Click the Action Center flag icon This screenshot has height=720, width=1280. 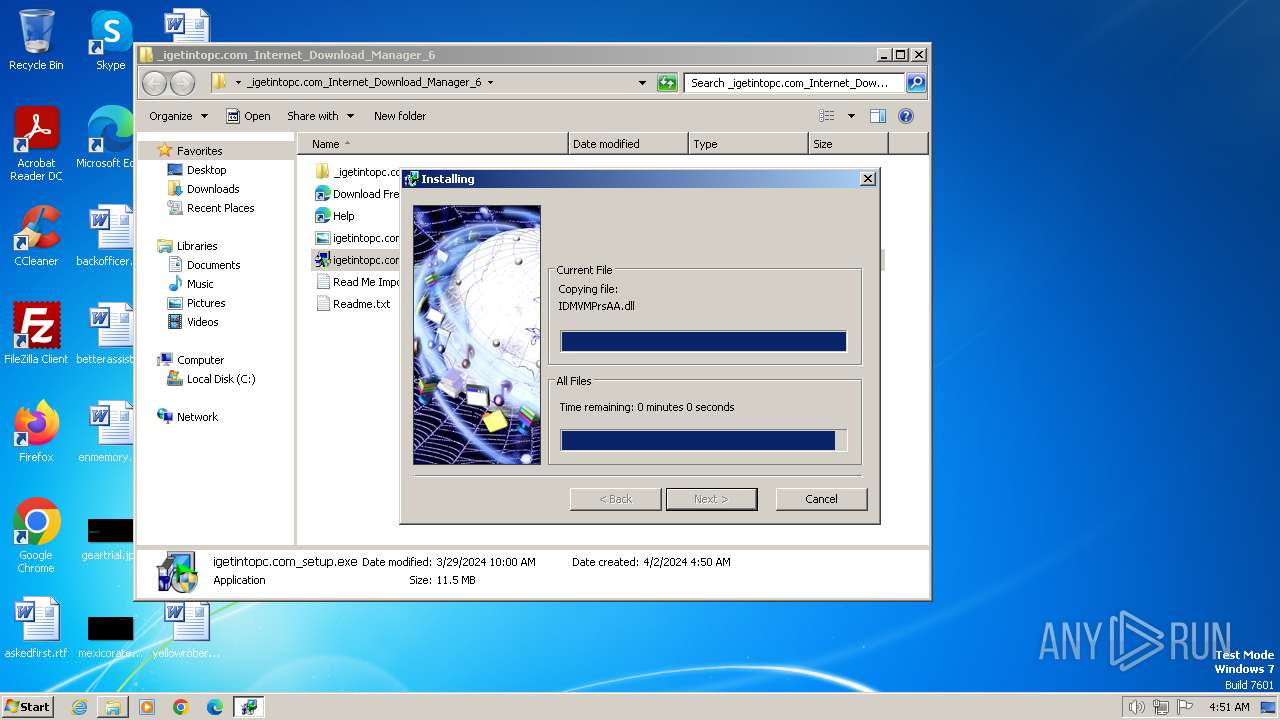[x=1185, y=707]
